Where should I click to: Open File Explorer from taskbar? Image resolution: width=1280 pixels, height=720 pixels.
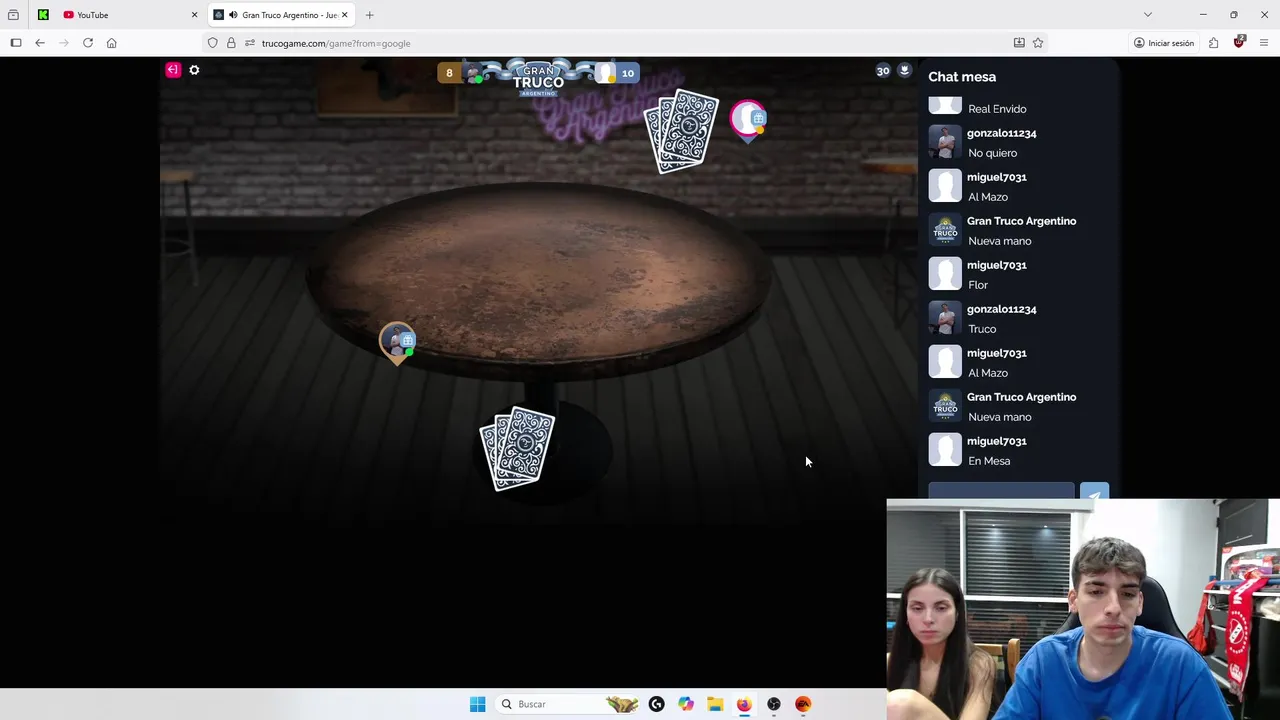[715, 704]
